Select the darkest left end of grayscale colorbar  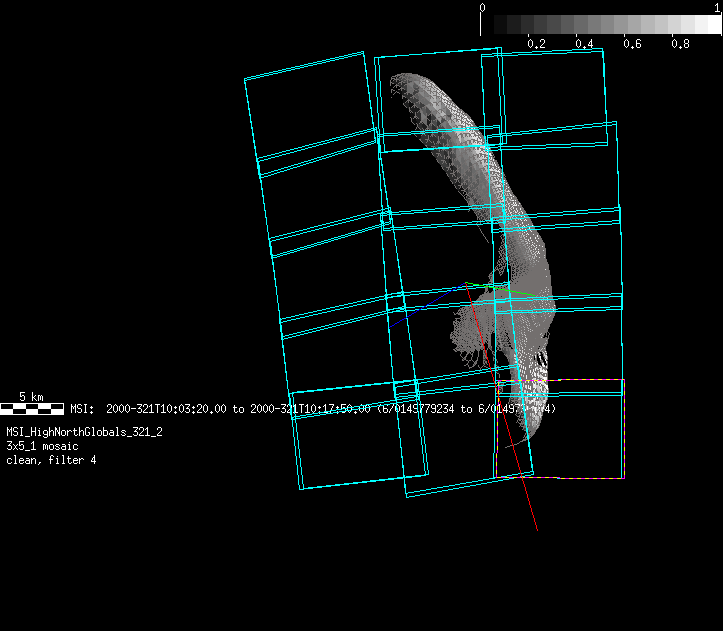pyautogui.click(x=490, y=25)
